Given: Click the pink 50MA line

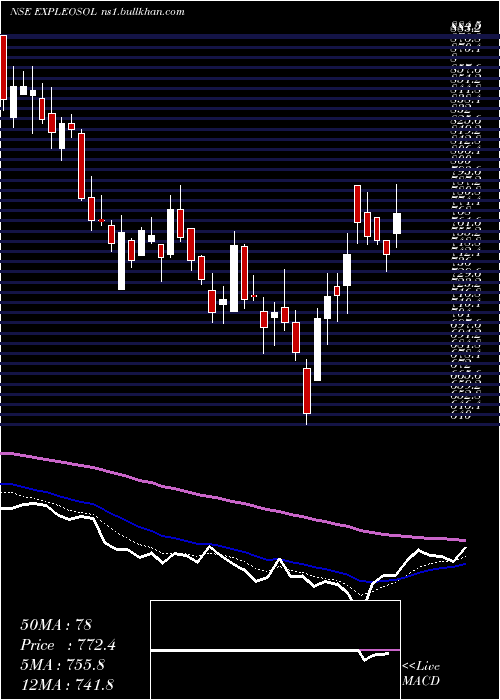Looking at the screenshot, I should (x=232, y=501).
